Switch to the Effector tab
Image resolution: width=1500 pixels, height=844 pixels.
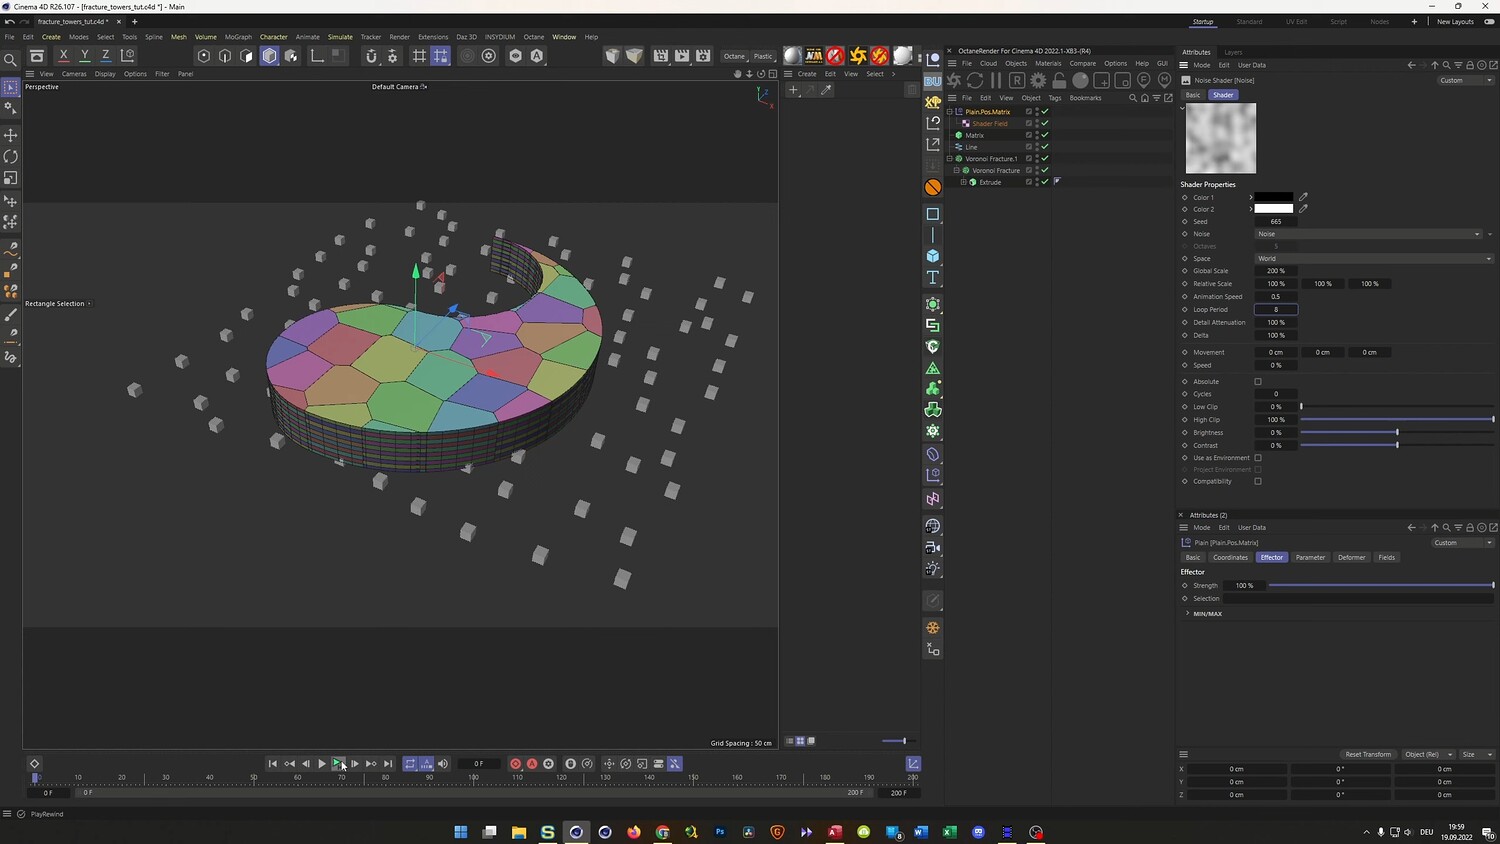click(1271, 558)
